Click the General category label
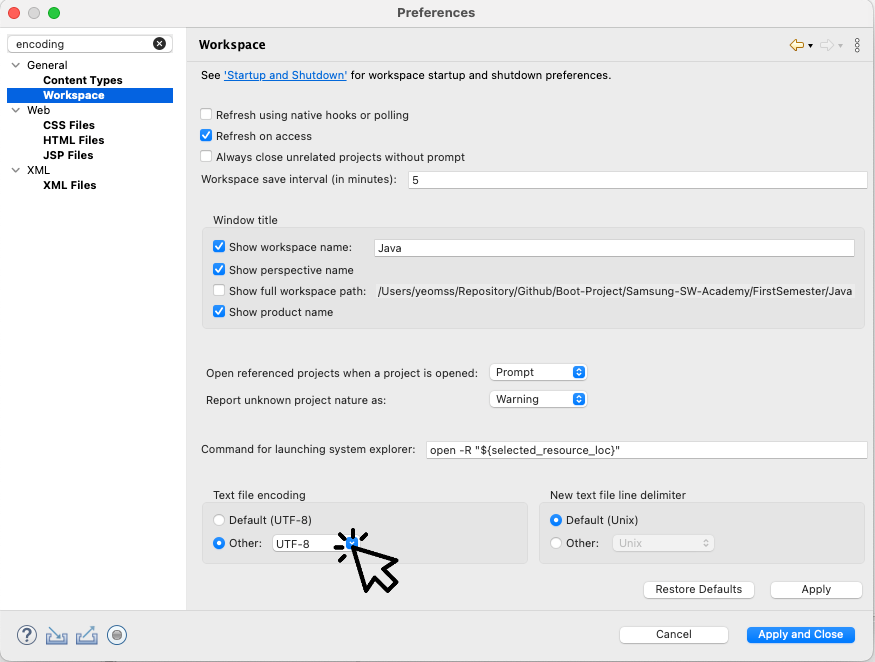 click(x=47, y=65)
